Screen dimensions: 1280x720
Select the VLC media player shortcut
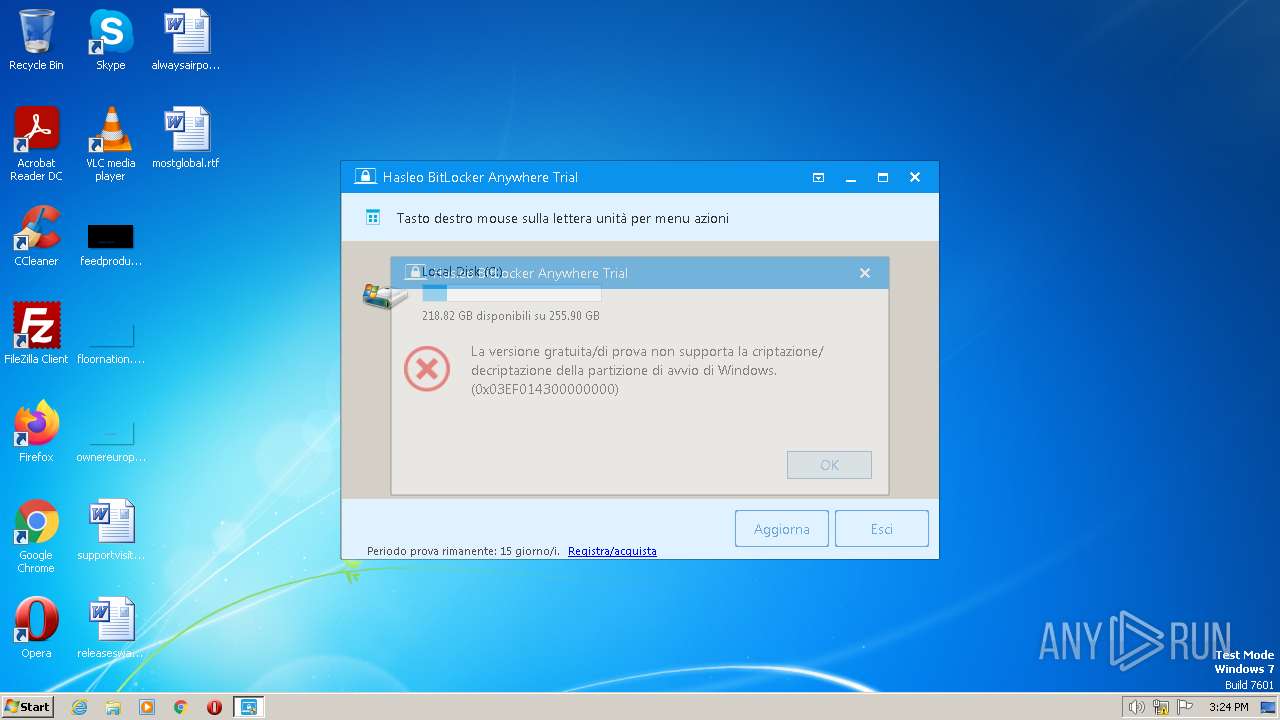110,144
